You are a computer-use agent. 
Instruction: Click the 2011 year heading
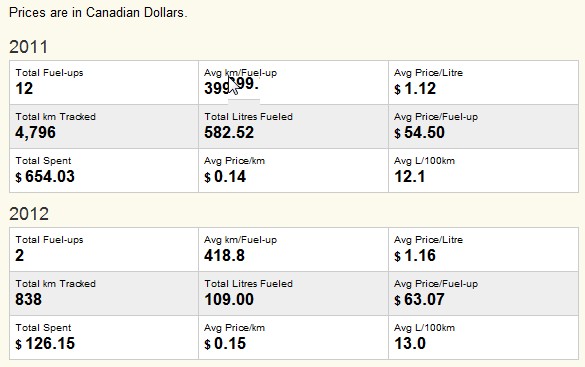29,47
